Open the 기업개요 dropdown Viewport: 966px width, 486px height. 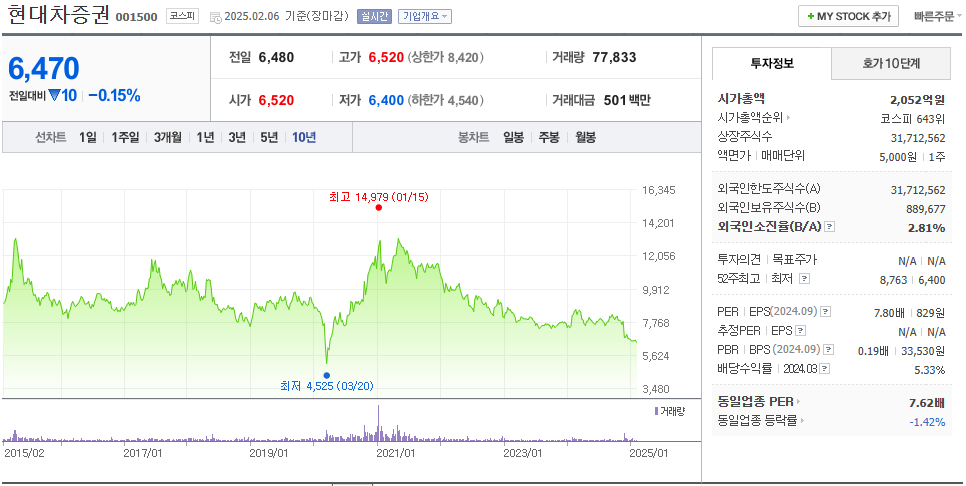pyautogui.click(x=425, y=17)
